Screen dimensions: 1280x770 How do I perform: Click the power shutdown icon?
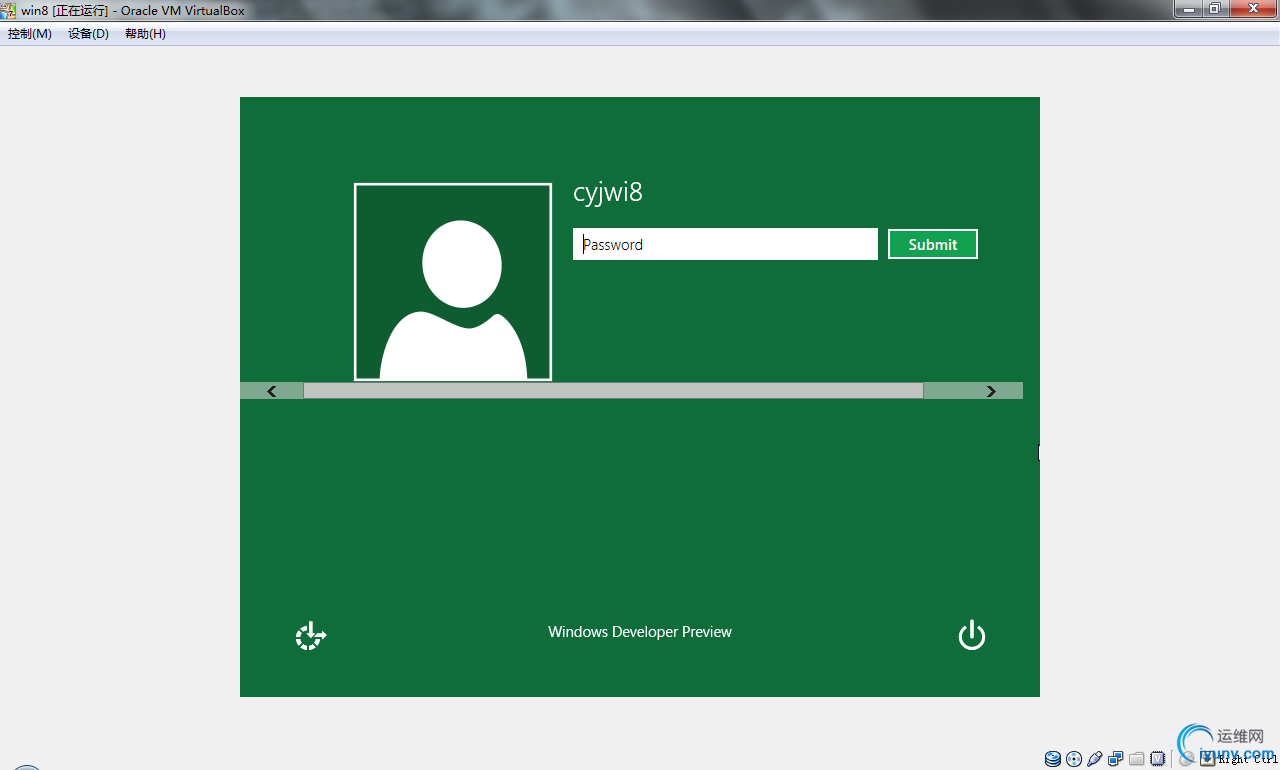click(x=972, y=635)
